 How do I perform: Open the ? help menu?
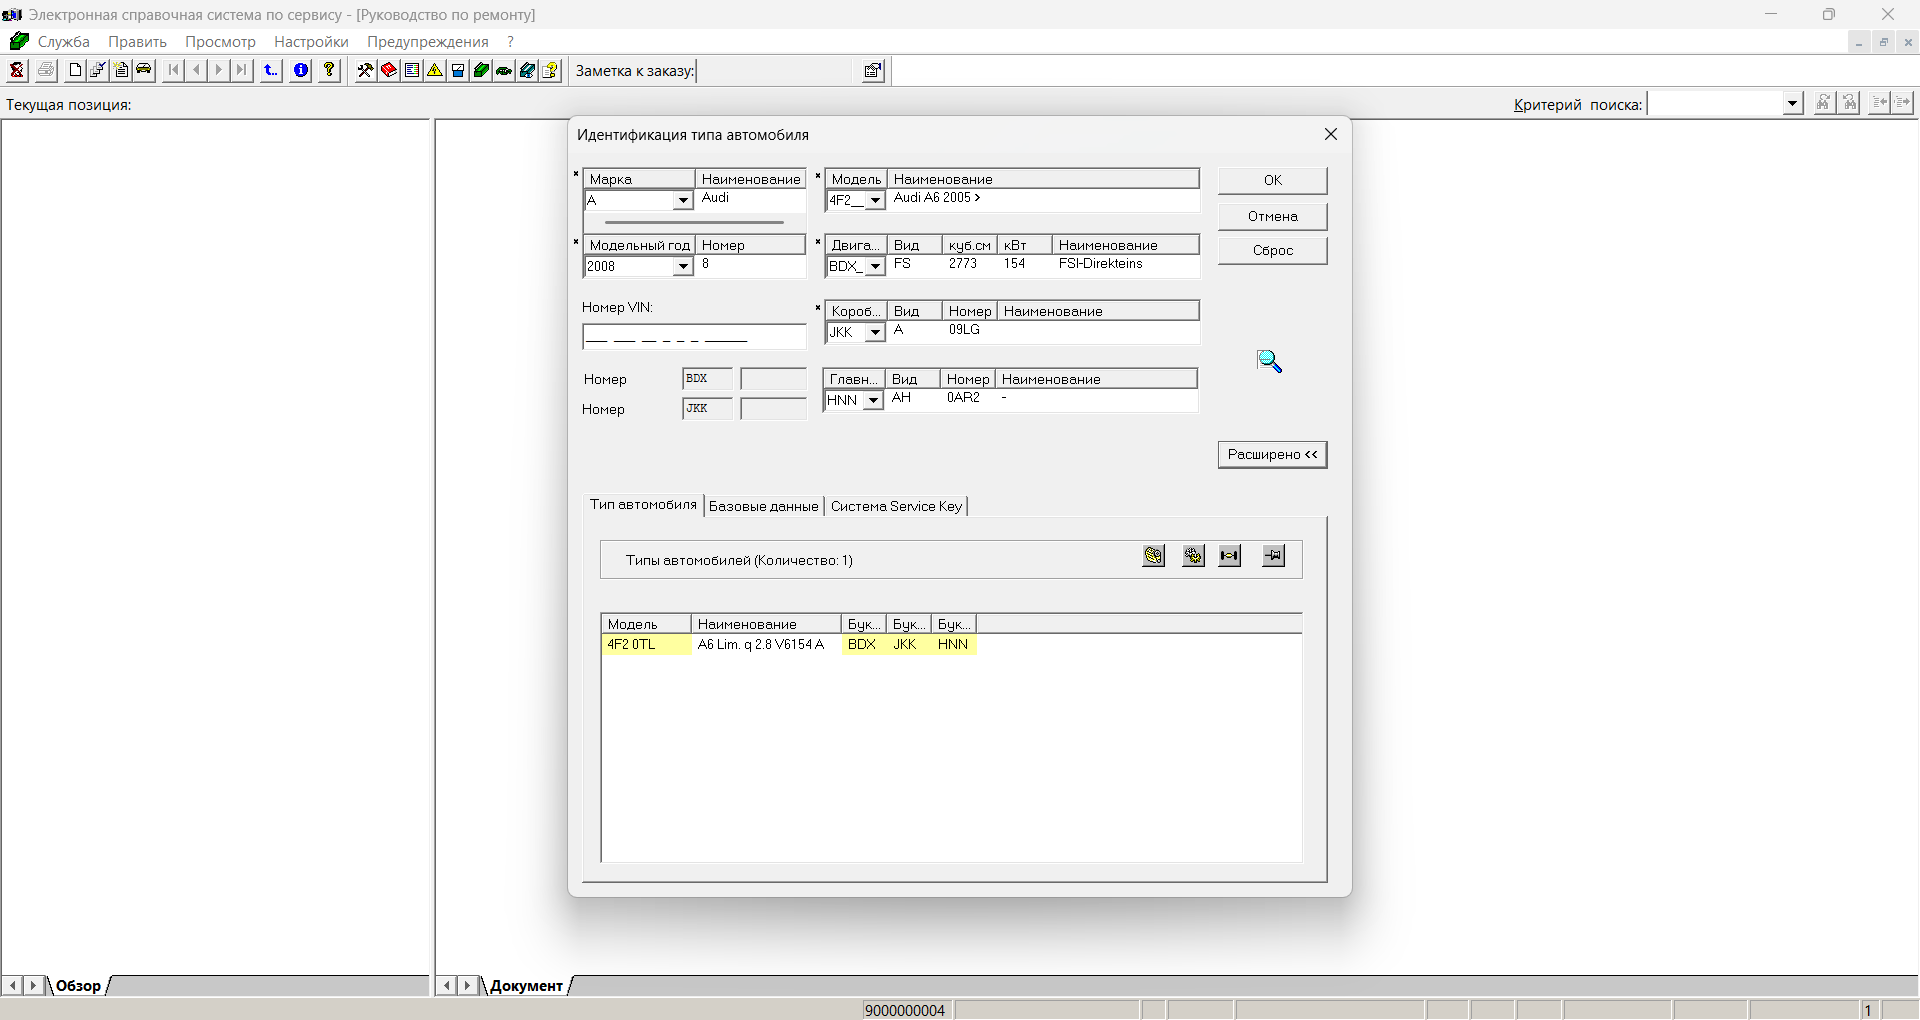click(510, 42)
